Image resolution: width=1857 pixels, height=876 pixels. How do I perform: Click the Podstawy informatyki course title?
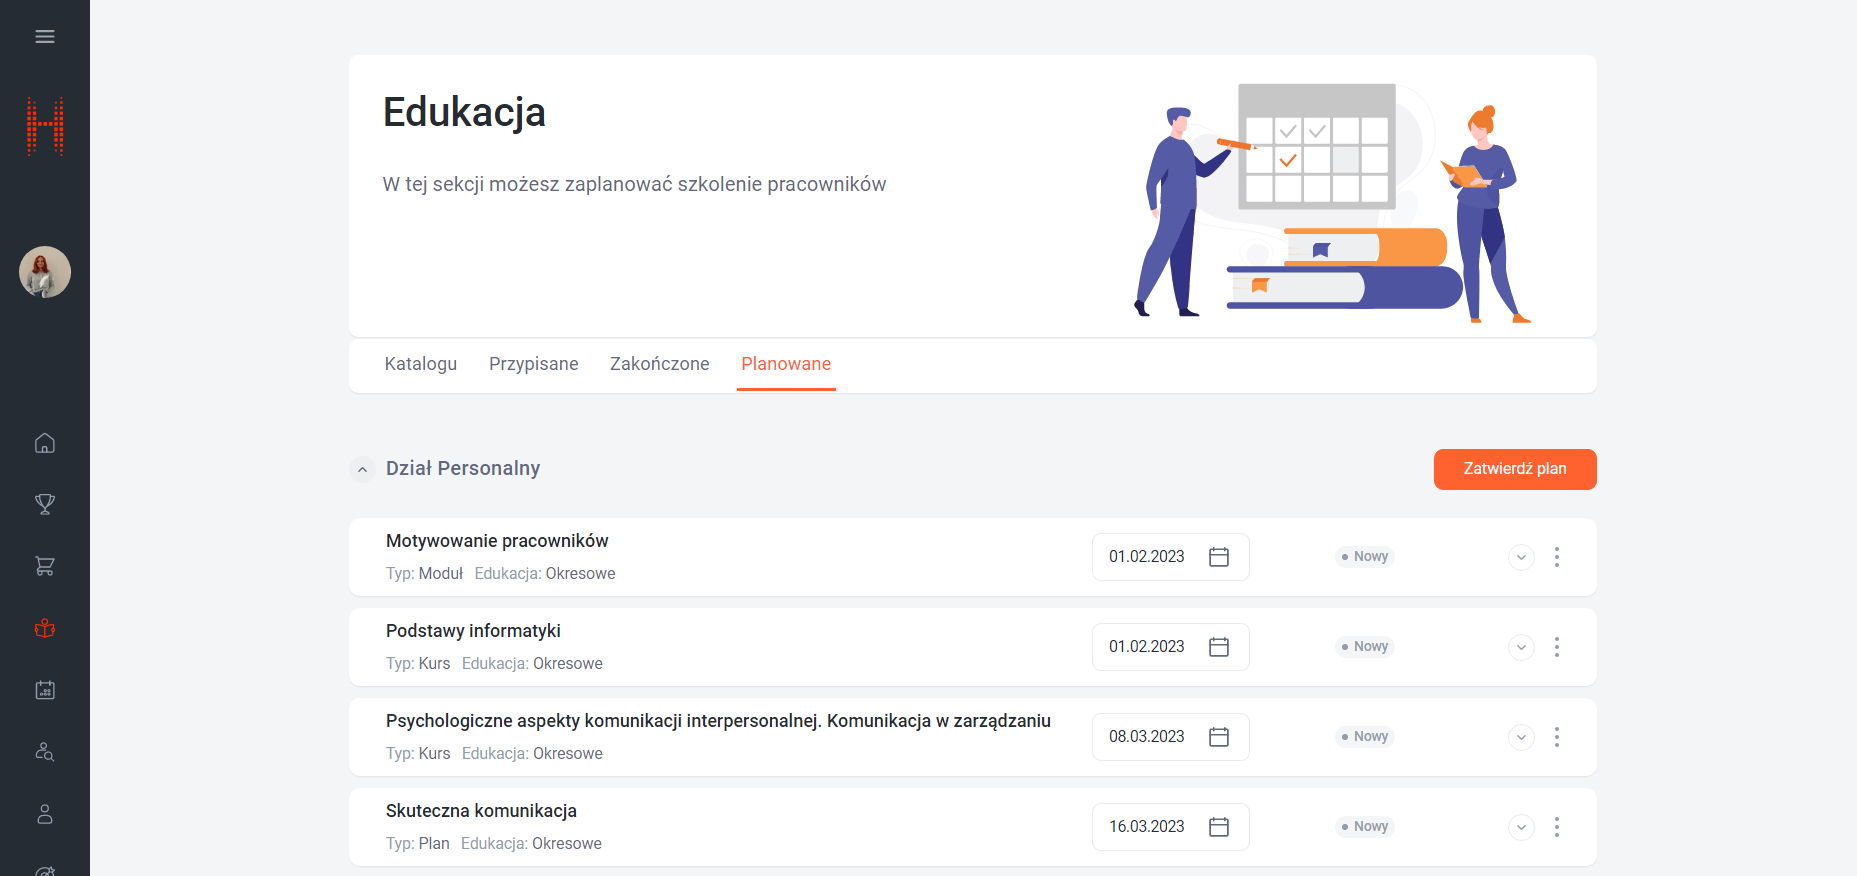pyautogui.click(x=473, y=631)
